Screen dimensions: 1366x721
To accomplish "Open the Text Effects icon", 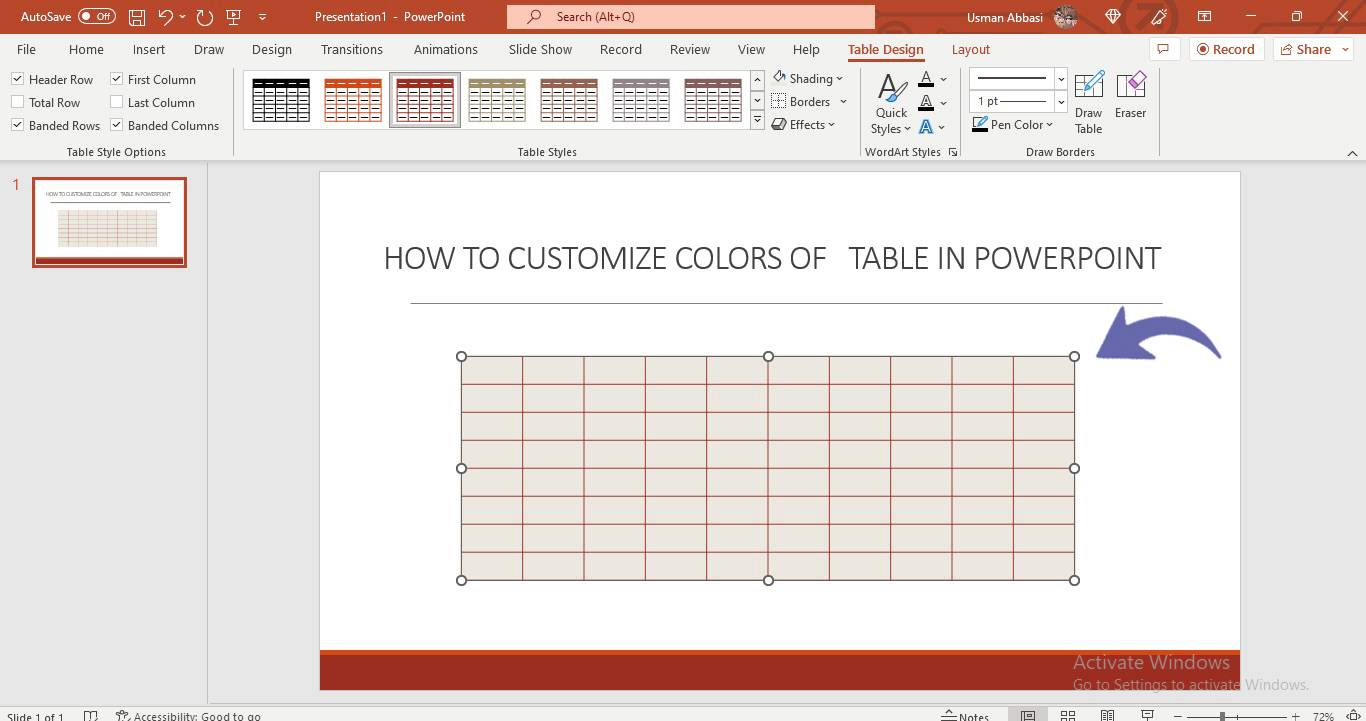I will (926, 126).
